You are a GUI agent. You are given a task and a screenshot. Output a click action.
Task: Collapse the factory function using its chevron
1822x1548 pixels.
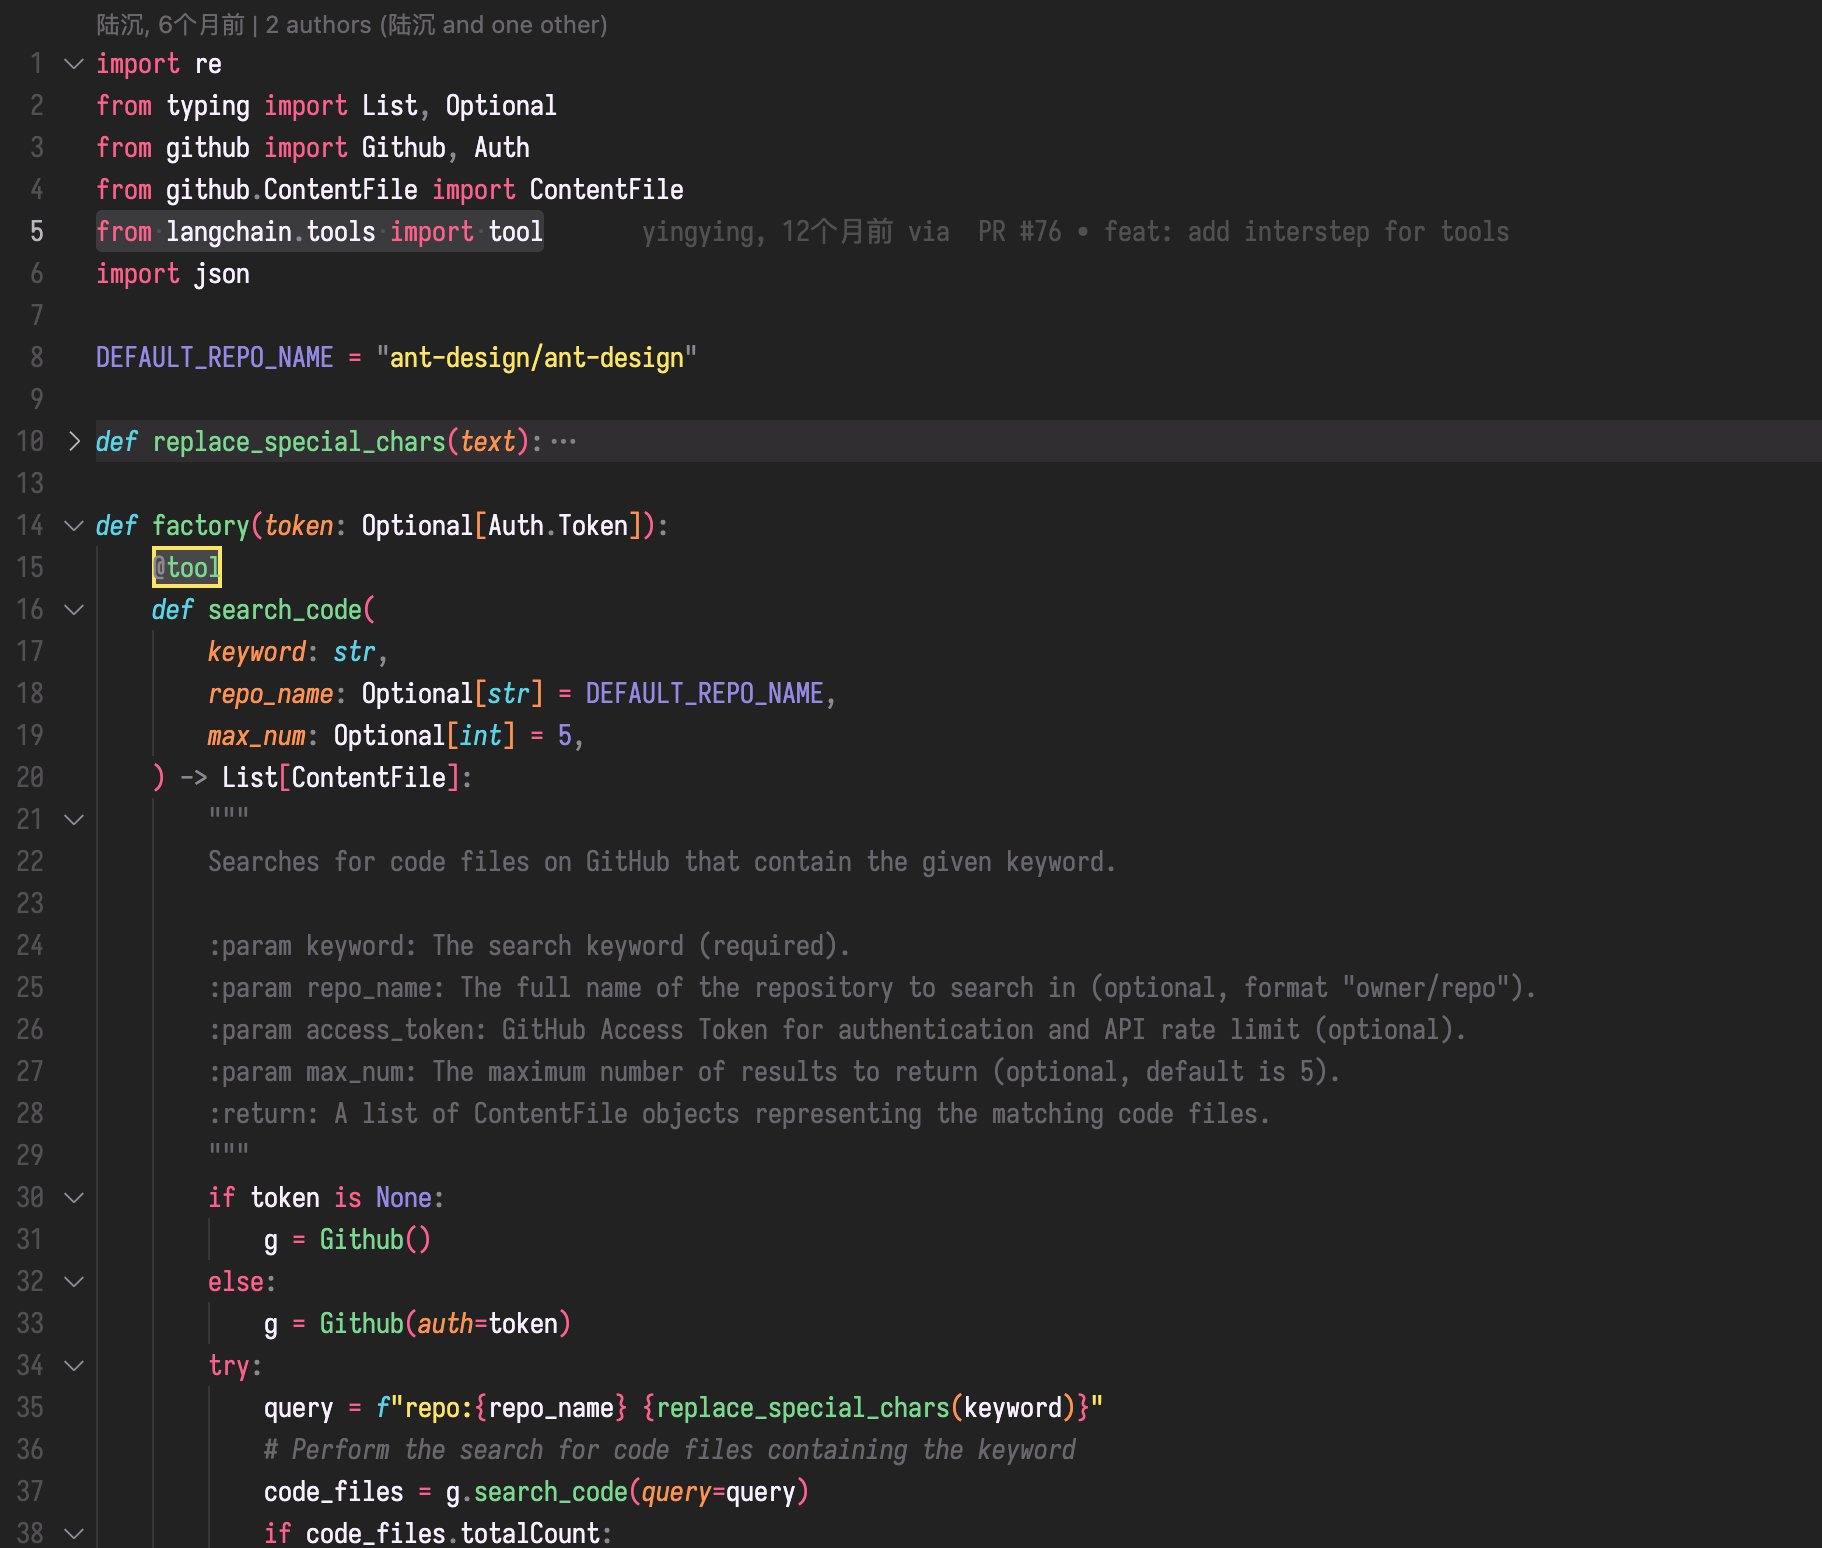point(73,526)
